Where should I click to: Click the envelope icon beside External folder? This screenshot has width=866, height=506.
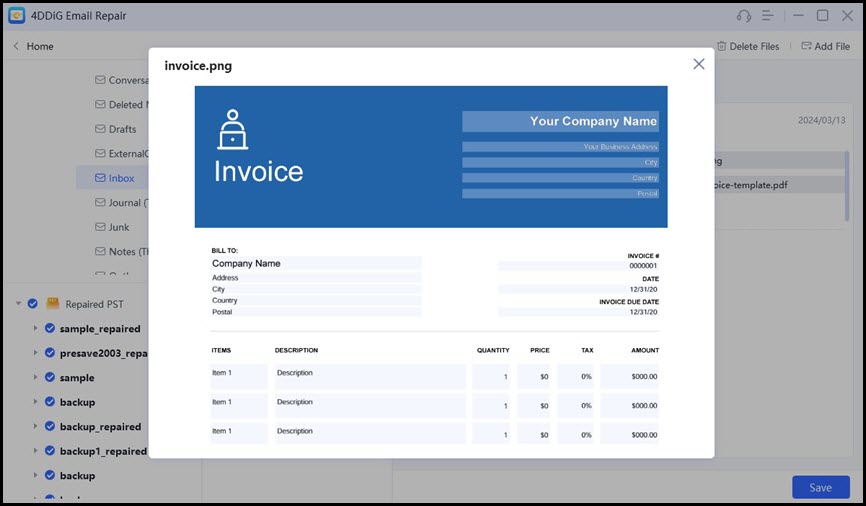click(100, 153)
